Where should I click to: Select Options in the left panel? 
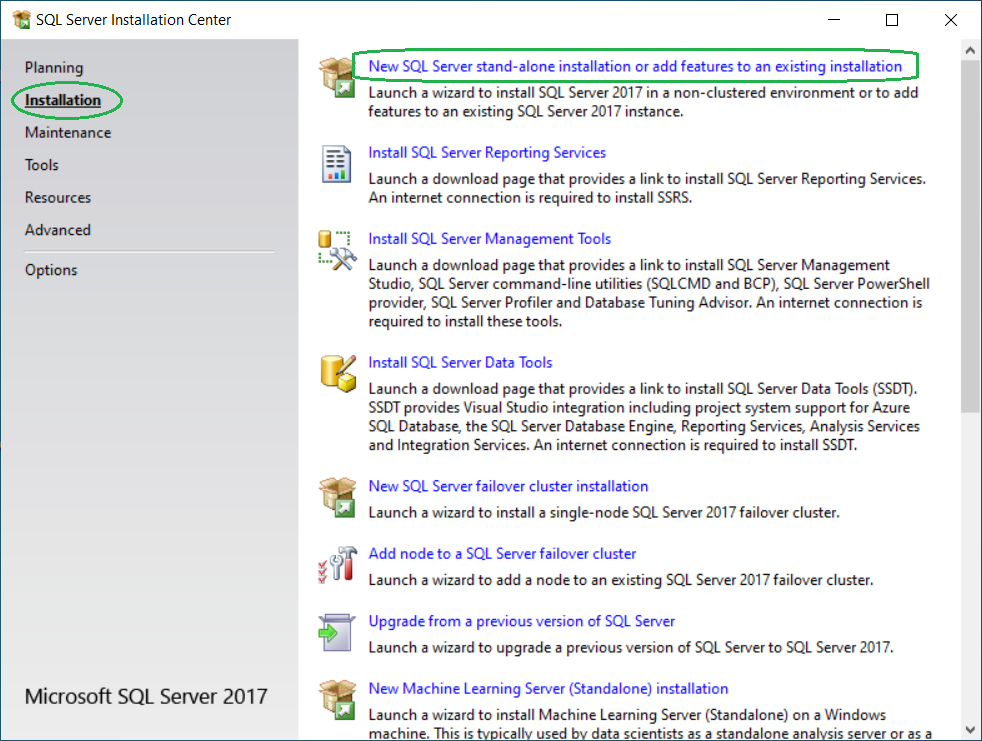(x=51, y=270)
